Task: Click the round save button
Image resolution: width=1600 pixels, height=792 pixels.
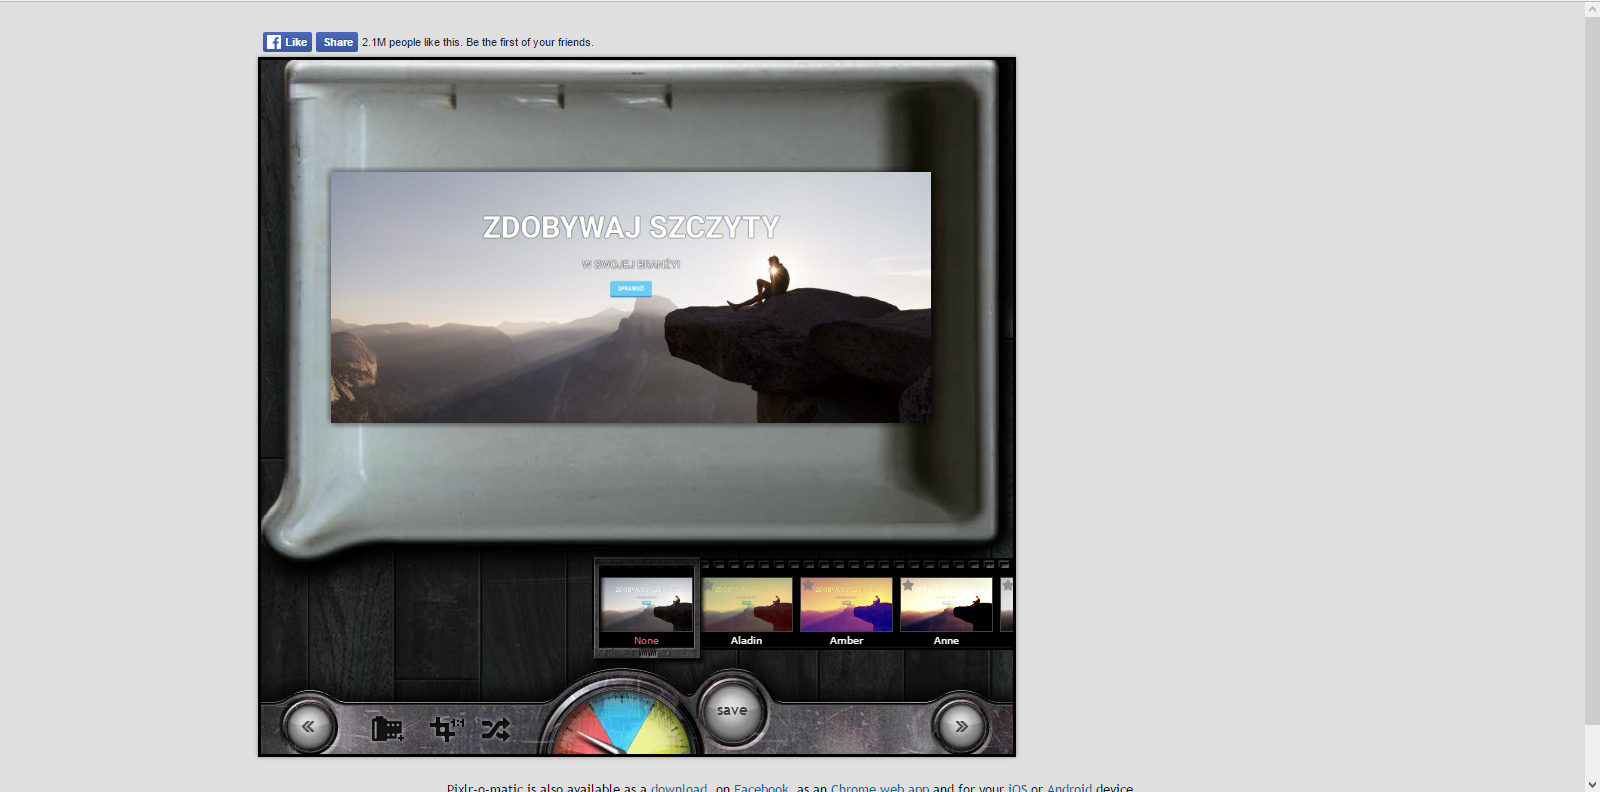Action: pyautogui.click(x=731, y=711)
